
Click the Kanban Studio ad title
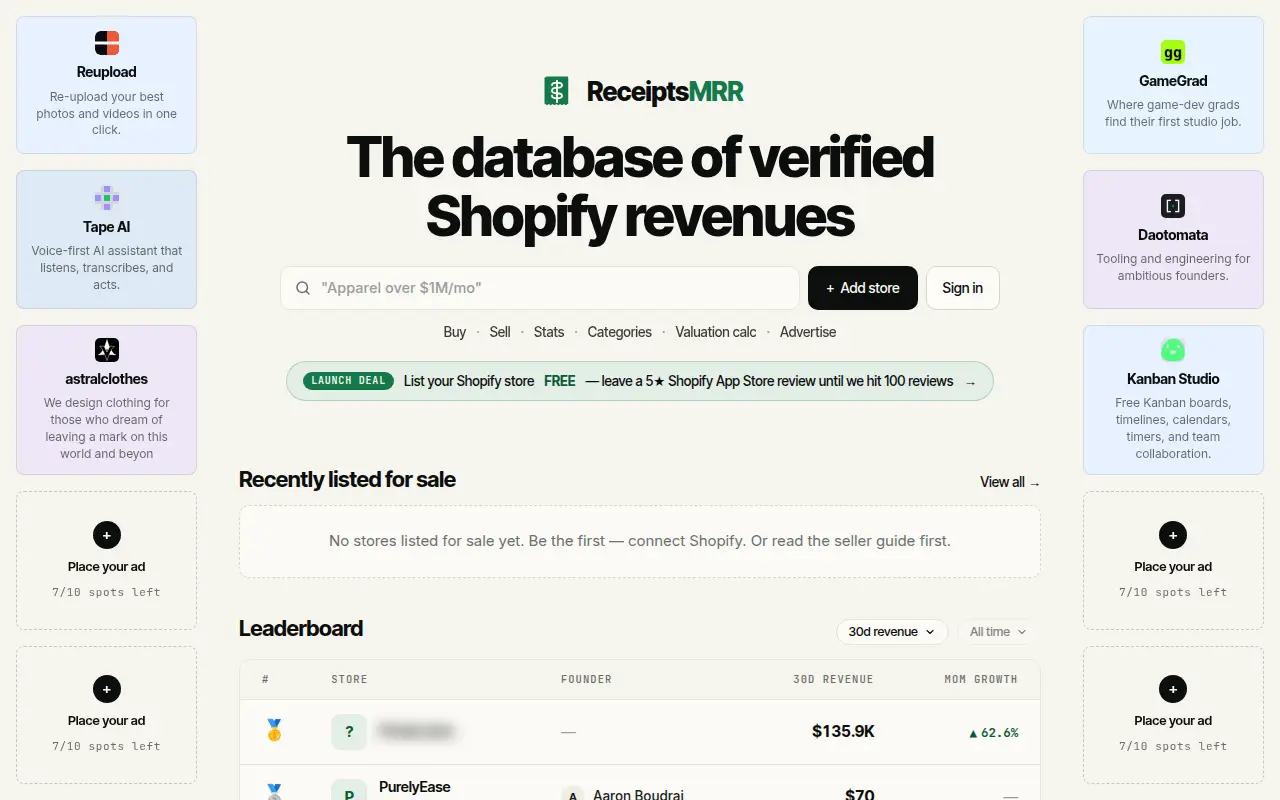tap(1173, 379)
